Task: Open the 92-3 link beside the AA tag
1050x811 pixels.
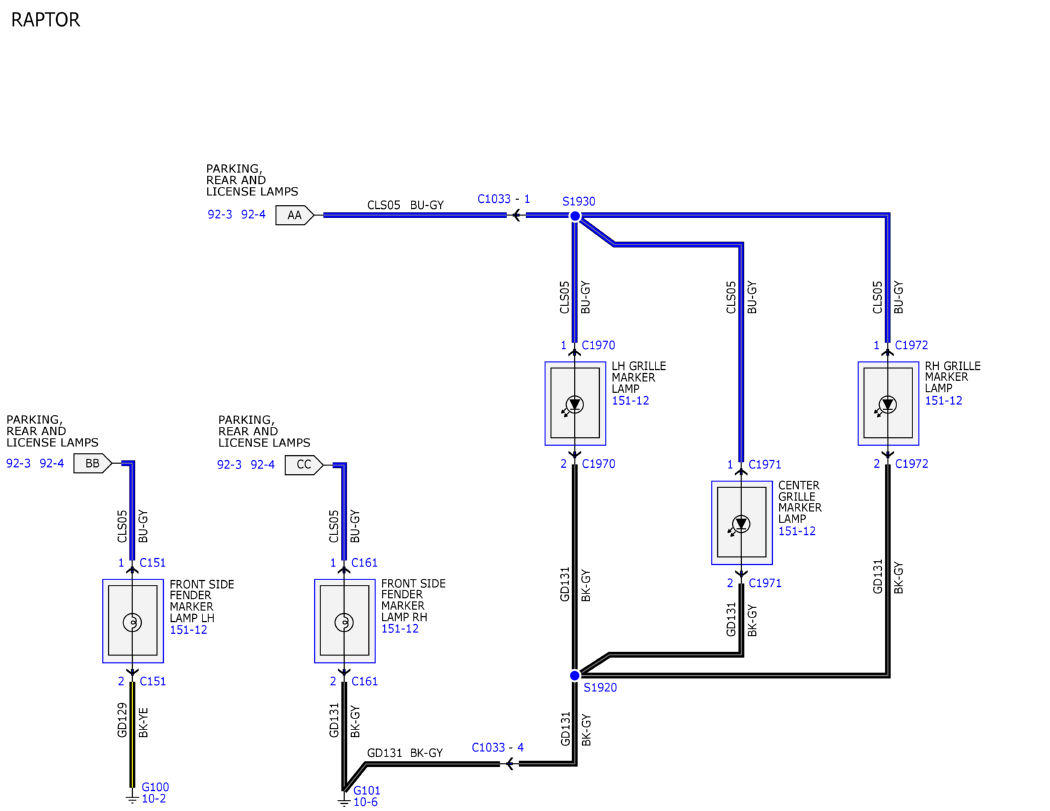Action: 220,215
